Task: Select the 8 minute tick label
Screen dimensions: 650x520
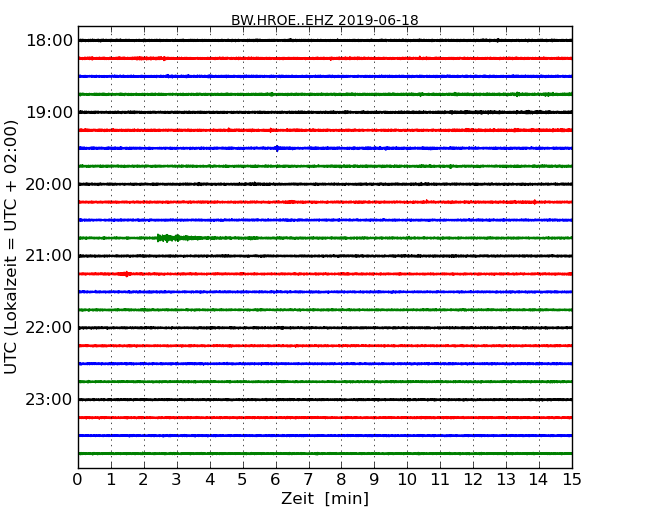Action: point(342,480)
